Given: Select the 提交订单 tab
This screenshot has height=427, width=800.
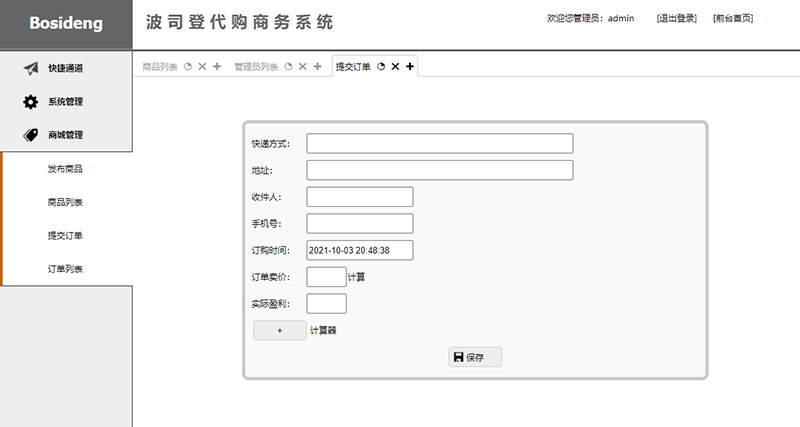Looking at the screenshot, I should tap(353, 67).
